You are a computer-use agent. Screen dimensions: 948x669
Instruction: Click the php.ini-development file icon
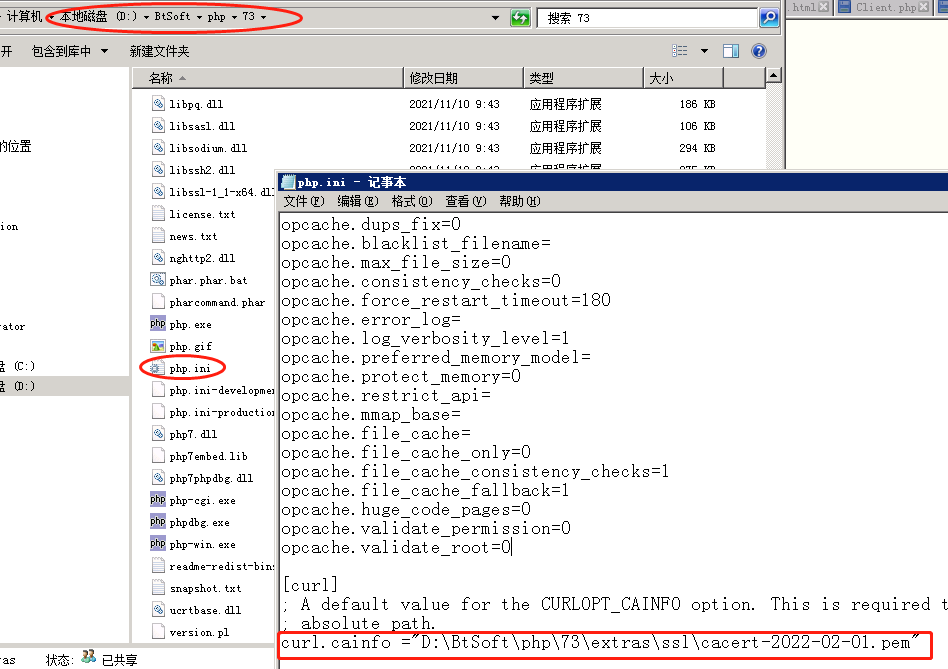(158, 390)
